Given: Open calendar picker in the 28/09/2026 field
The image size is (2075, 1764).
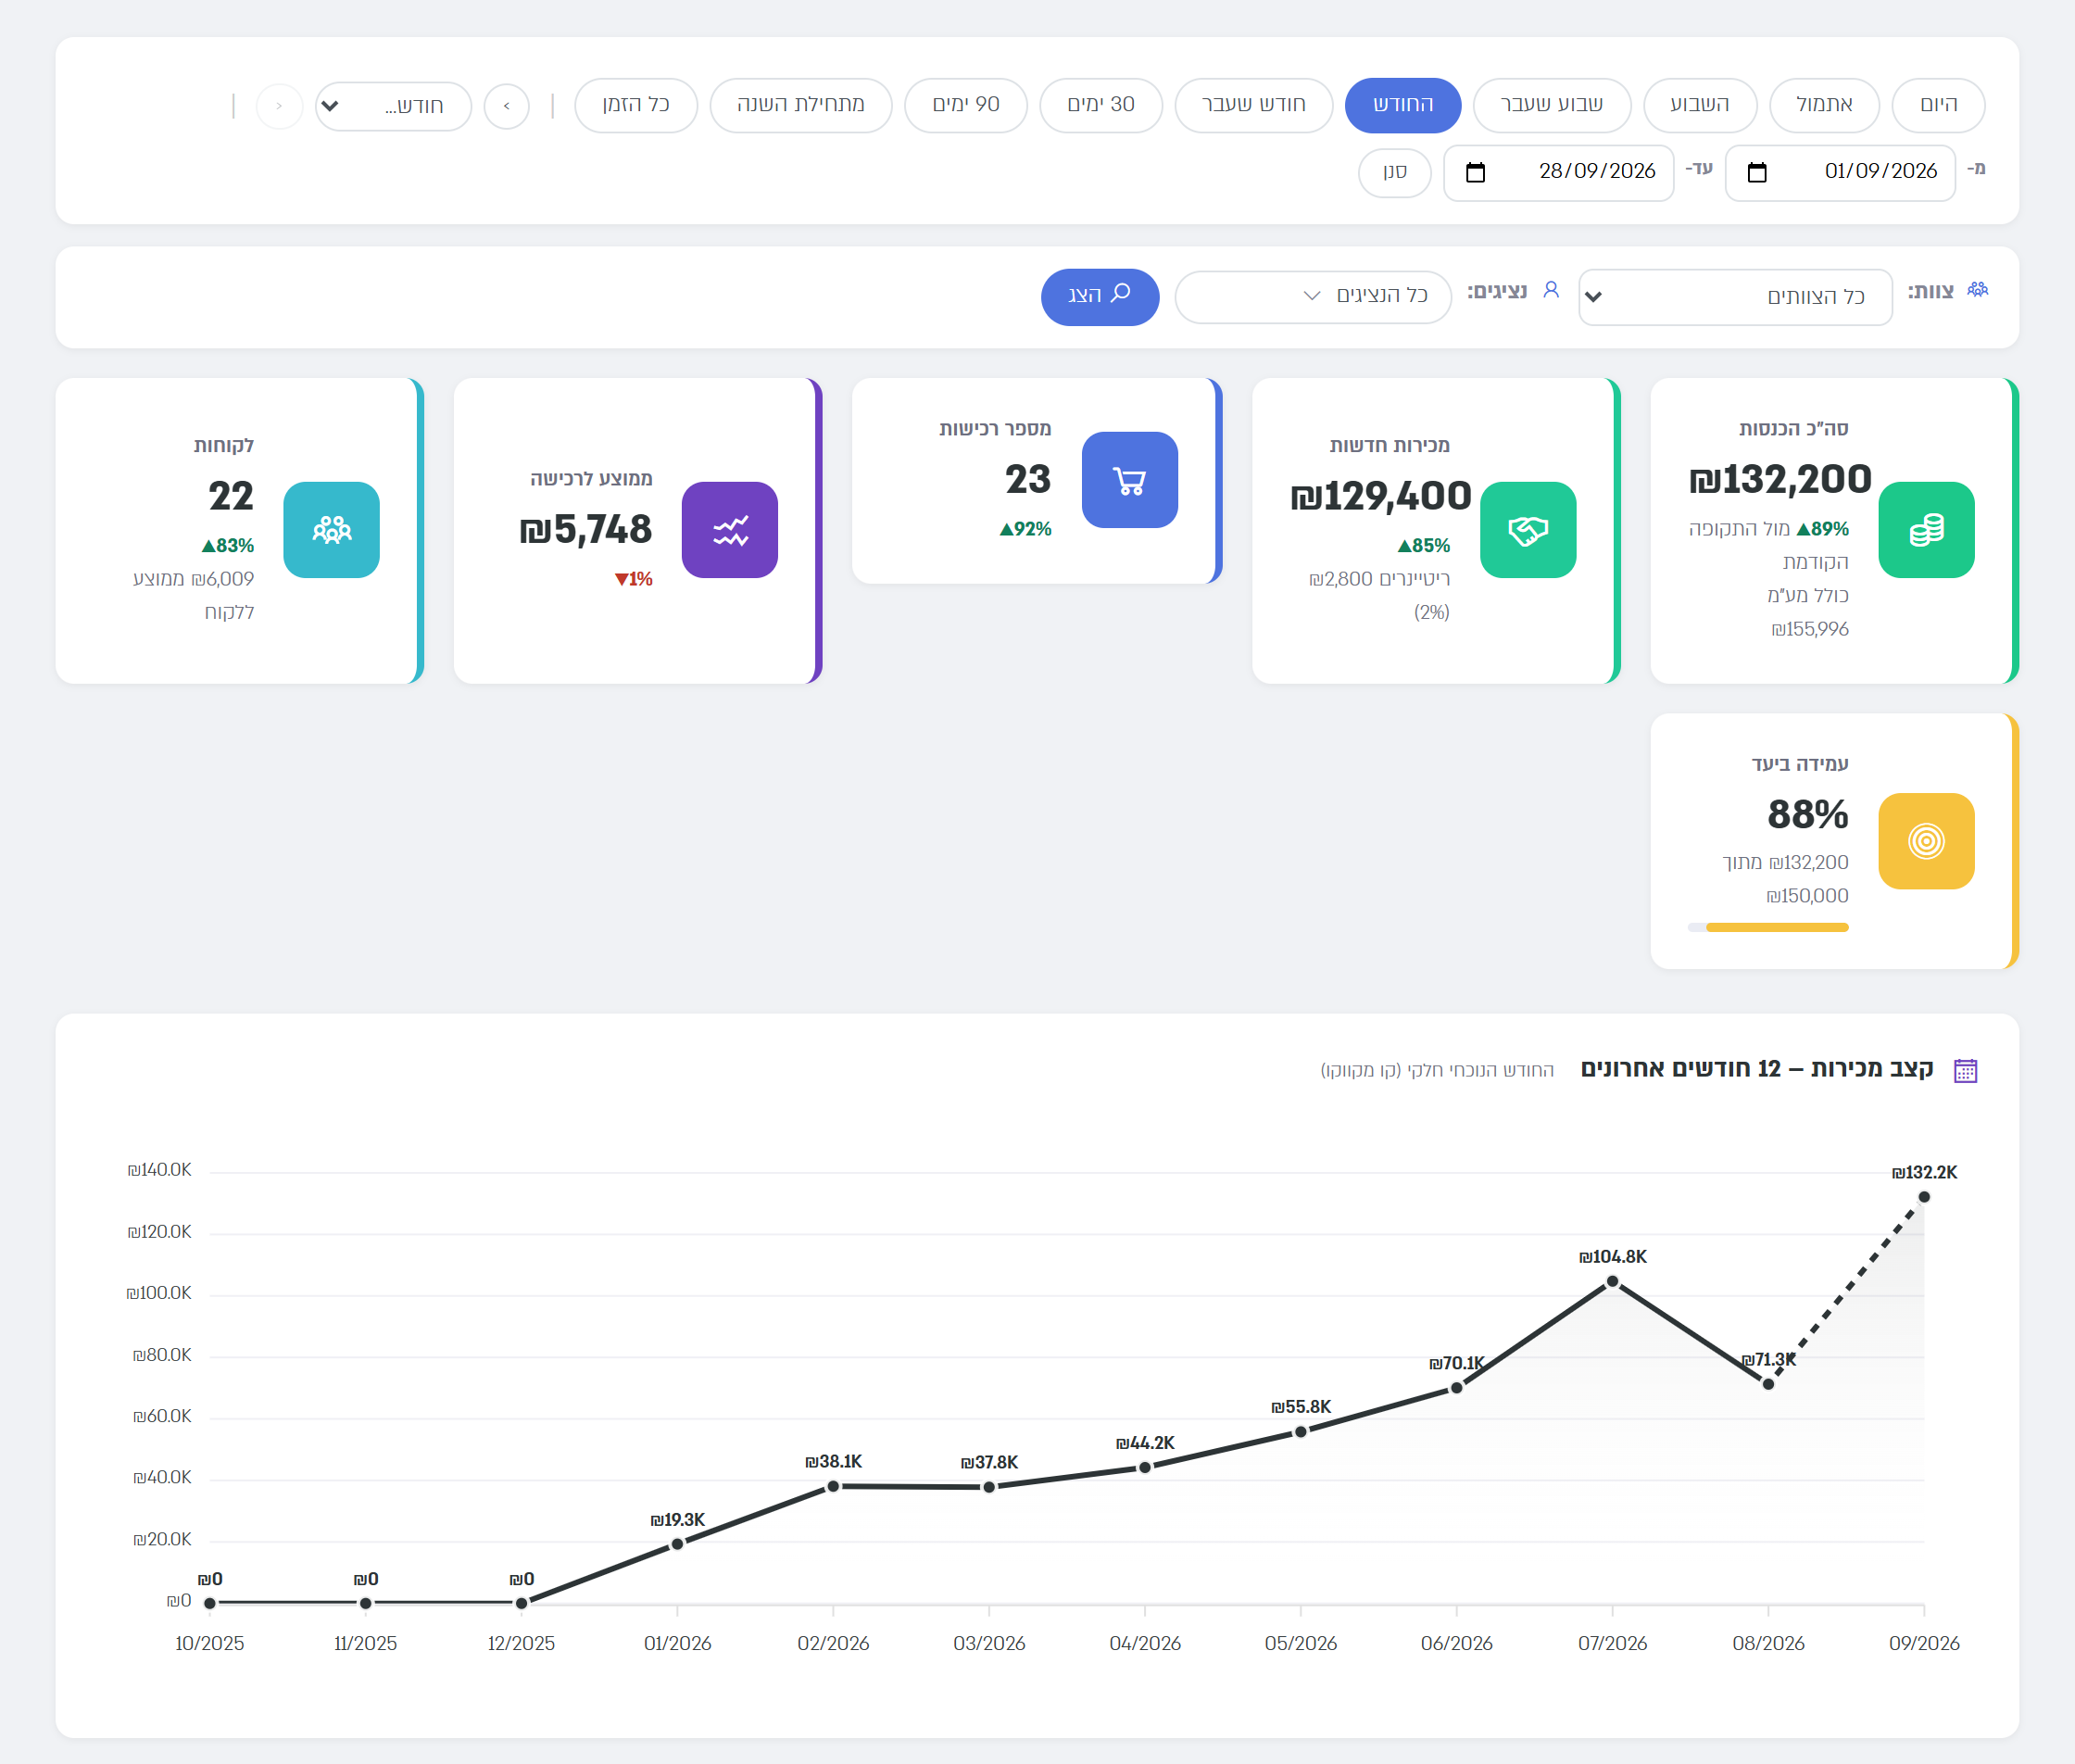Looking at the screenshot, I should pyautogui.click(x=1475, y=172).
